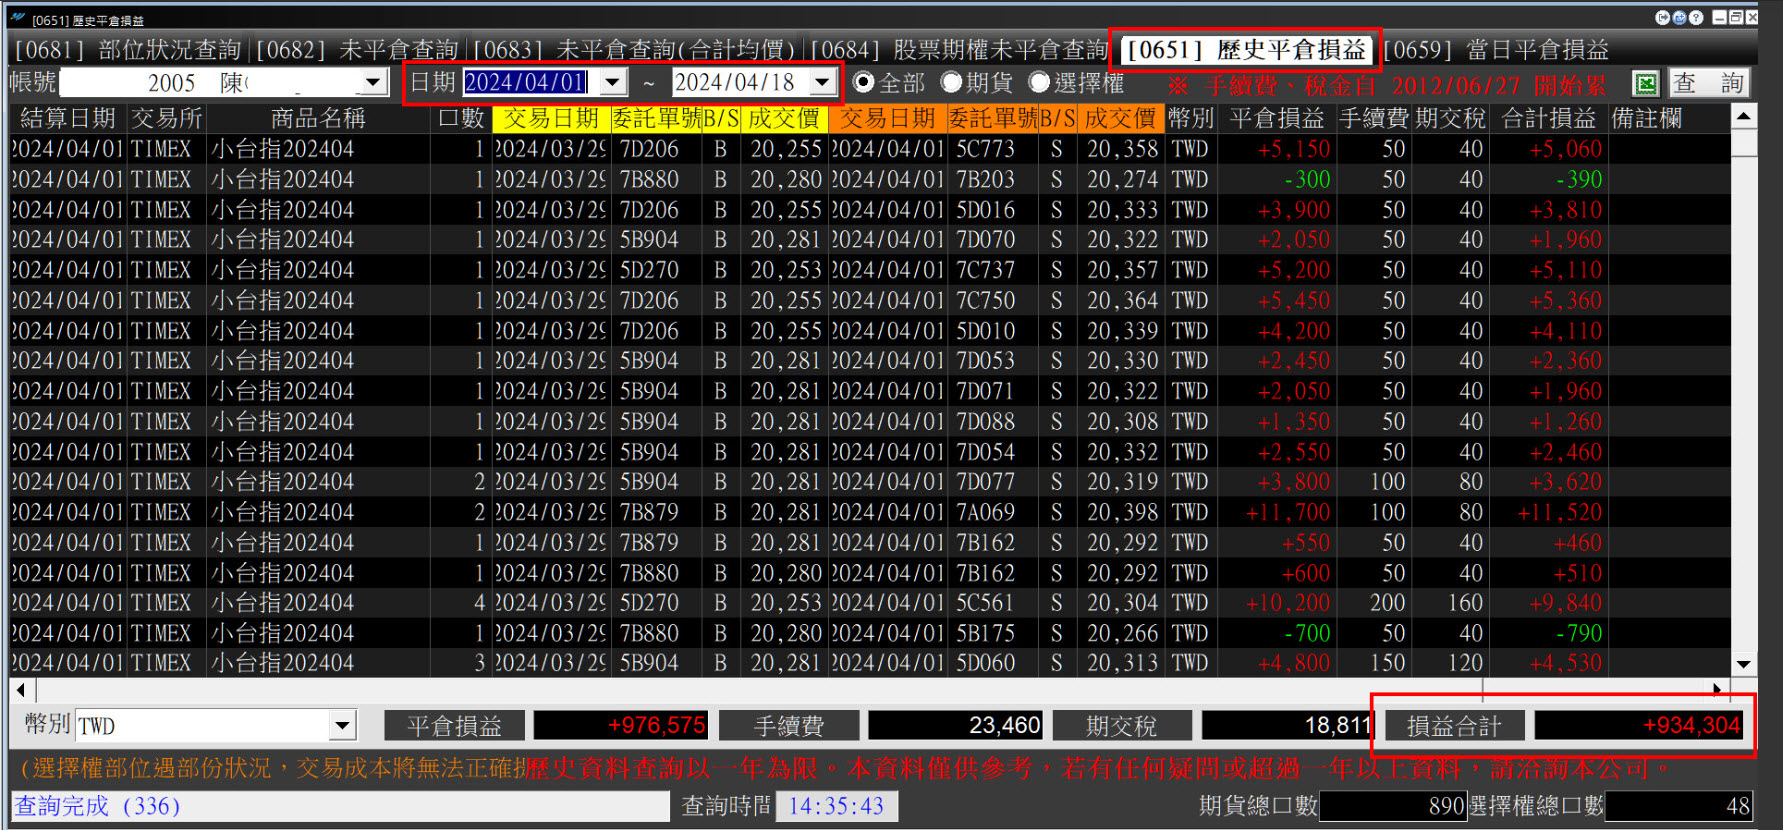The image size is (1783, 830).
Task: Switch to the [0659] 當日平倉損益 tab
Action: click(x=1496, y=50)
